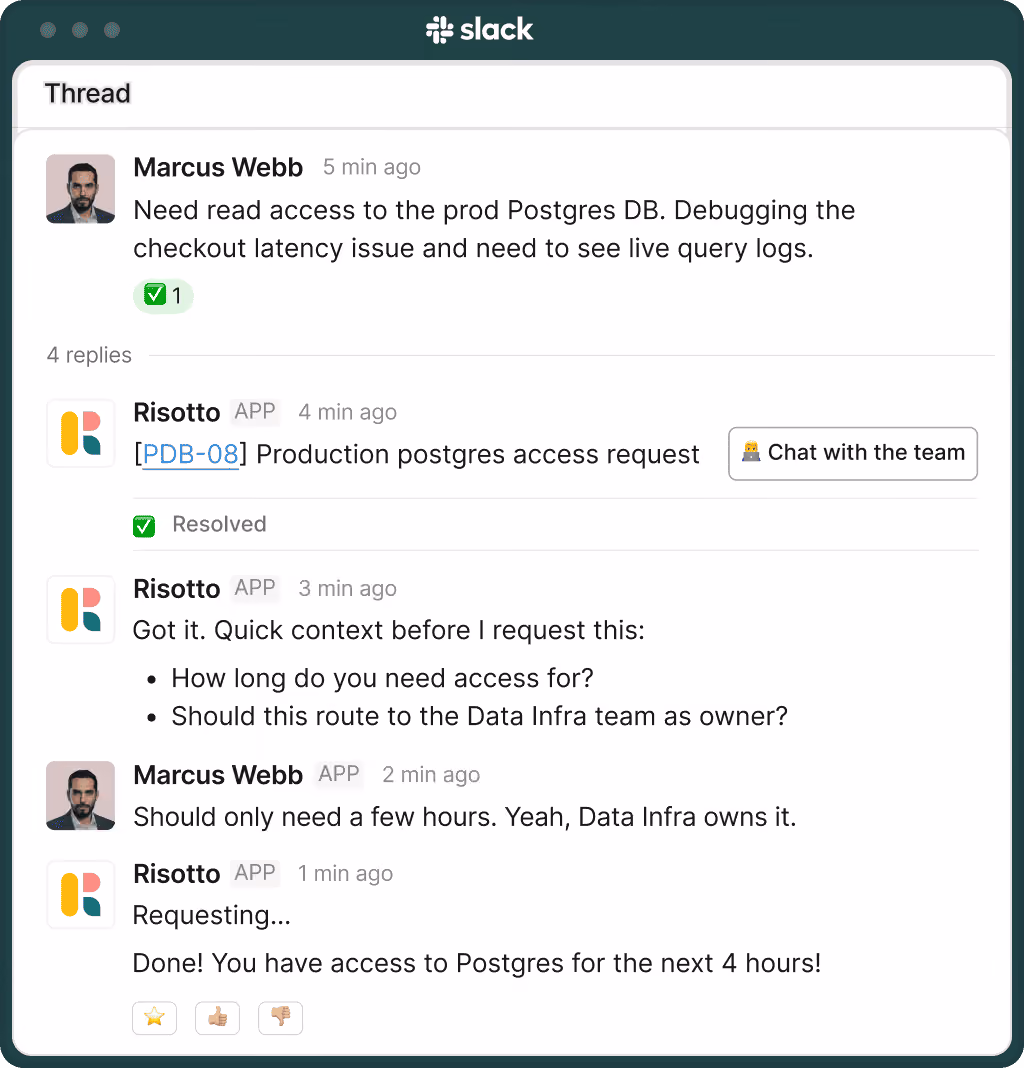This screenshot has height=1068, width=1024.
Task: Click the thumbs up feedback button
Action: point(217,1018)
